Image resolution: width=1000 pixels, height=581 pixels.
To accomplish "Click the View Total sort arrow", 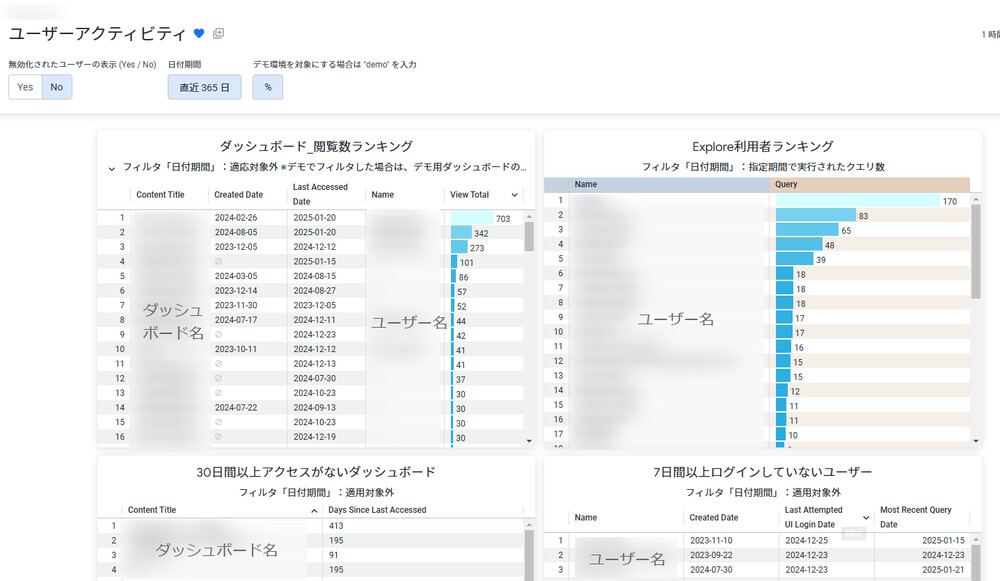I will [x=515, y=195].
